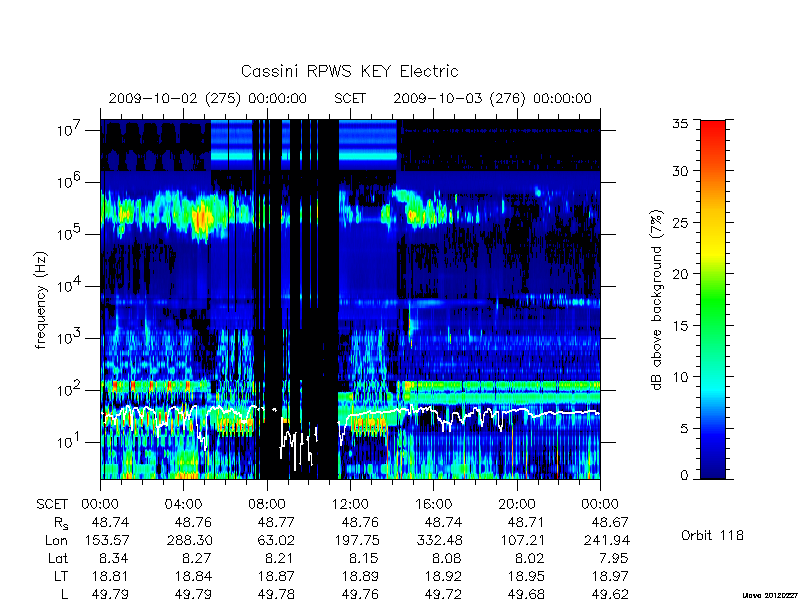Click Lon value 107.21
The width and height of the screenshot is (800, 600).
click(523, 540)
